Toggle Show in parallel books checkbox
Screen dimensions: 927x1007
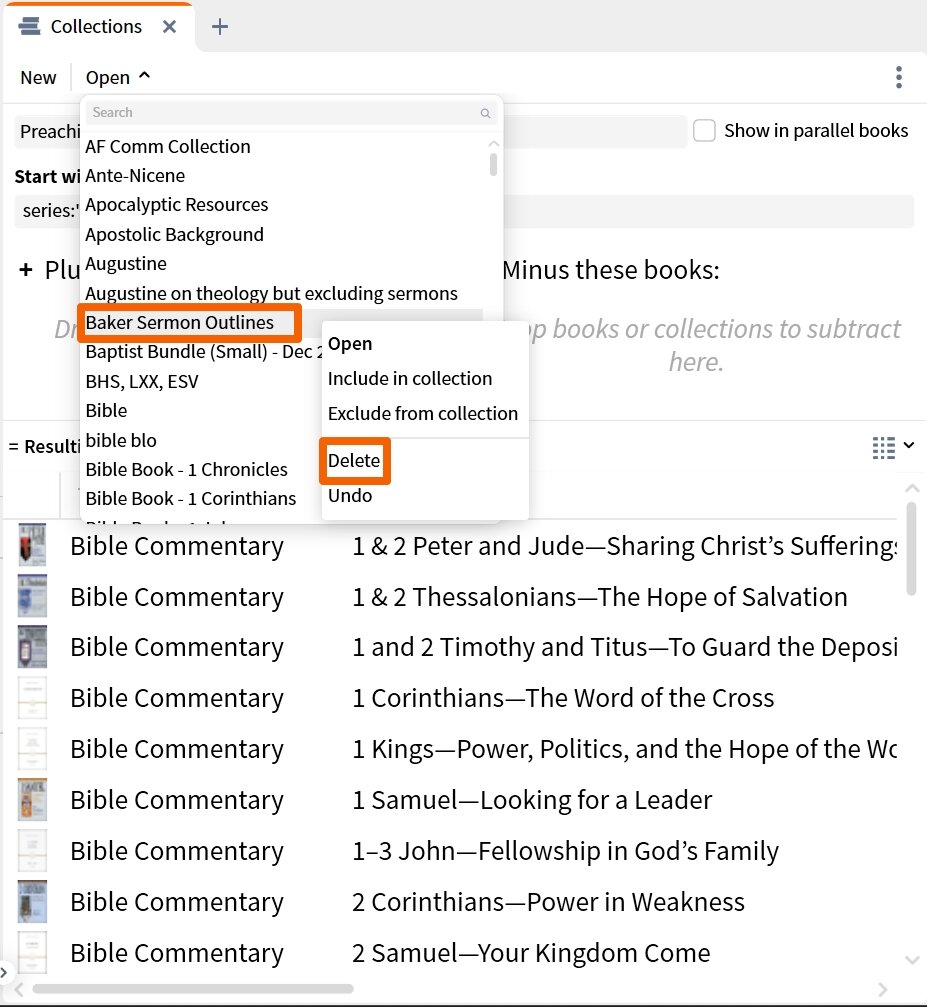click(704, 130)
